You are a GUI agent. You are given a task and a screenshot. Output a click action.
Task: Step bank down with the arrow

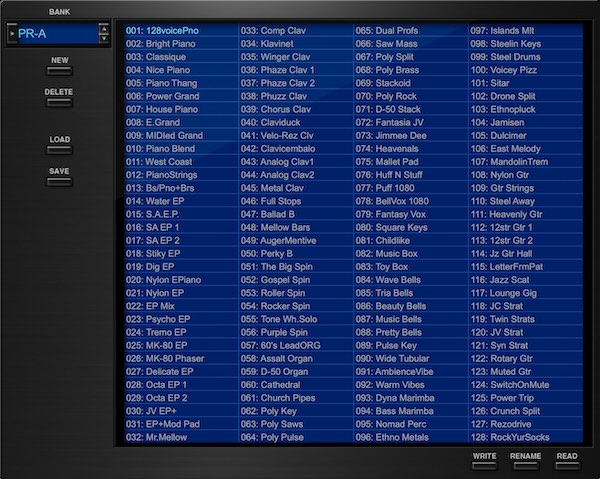click(x=104, y=39)
